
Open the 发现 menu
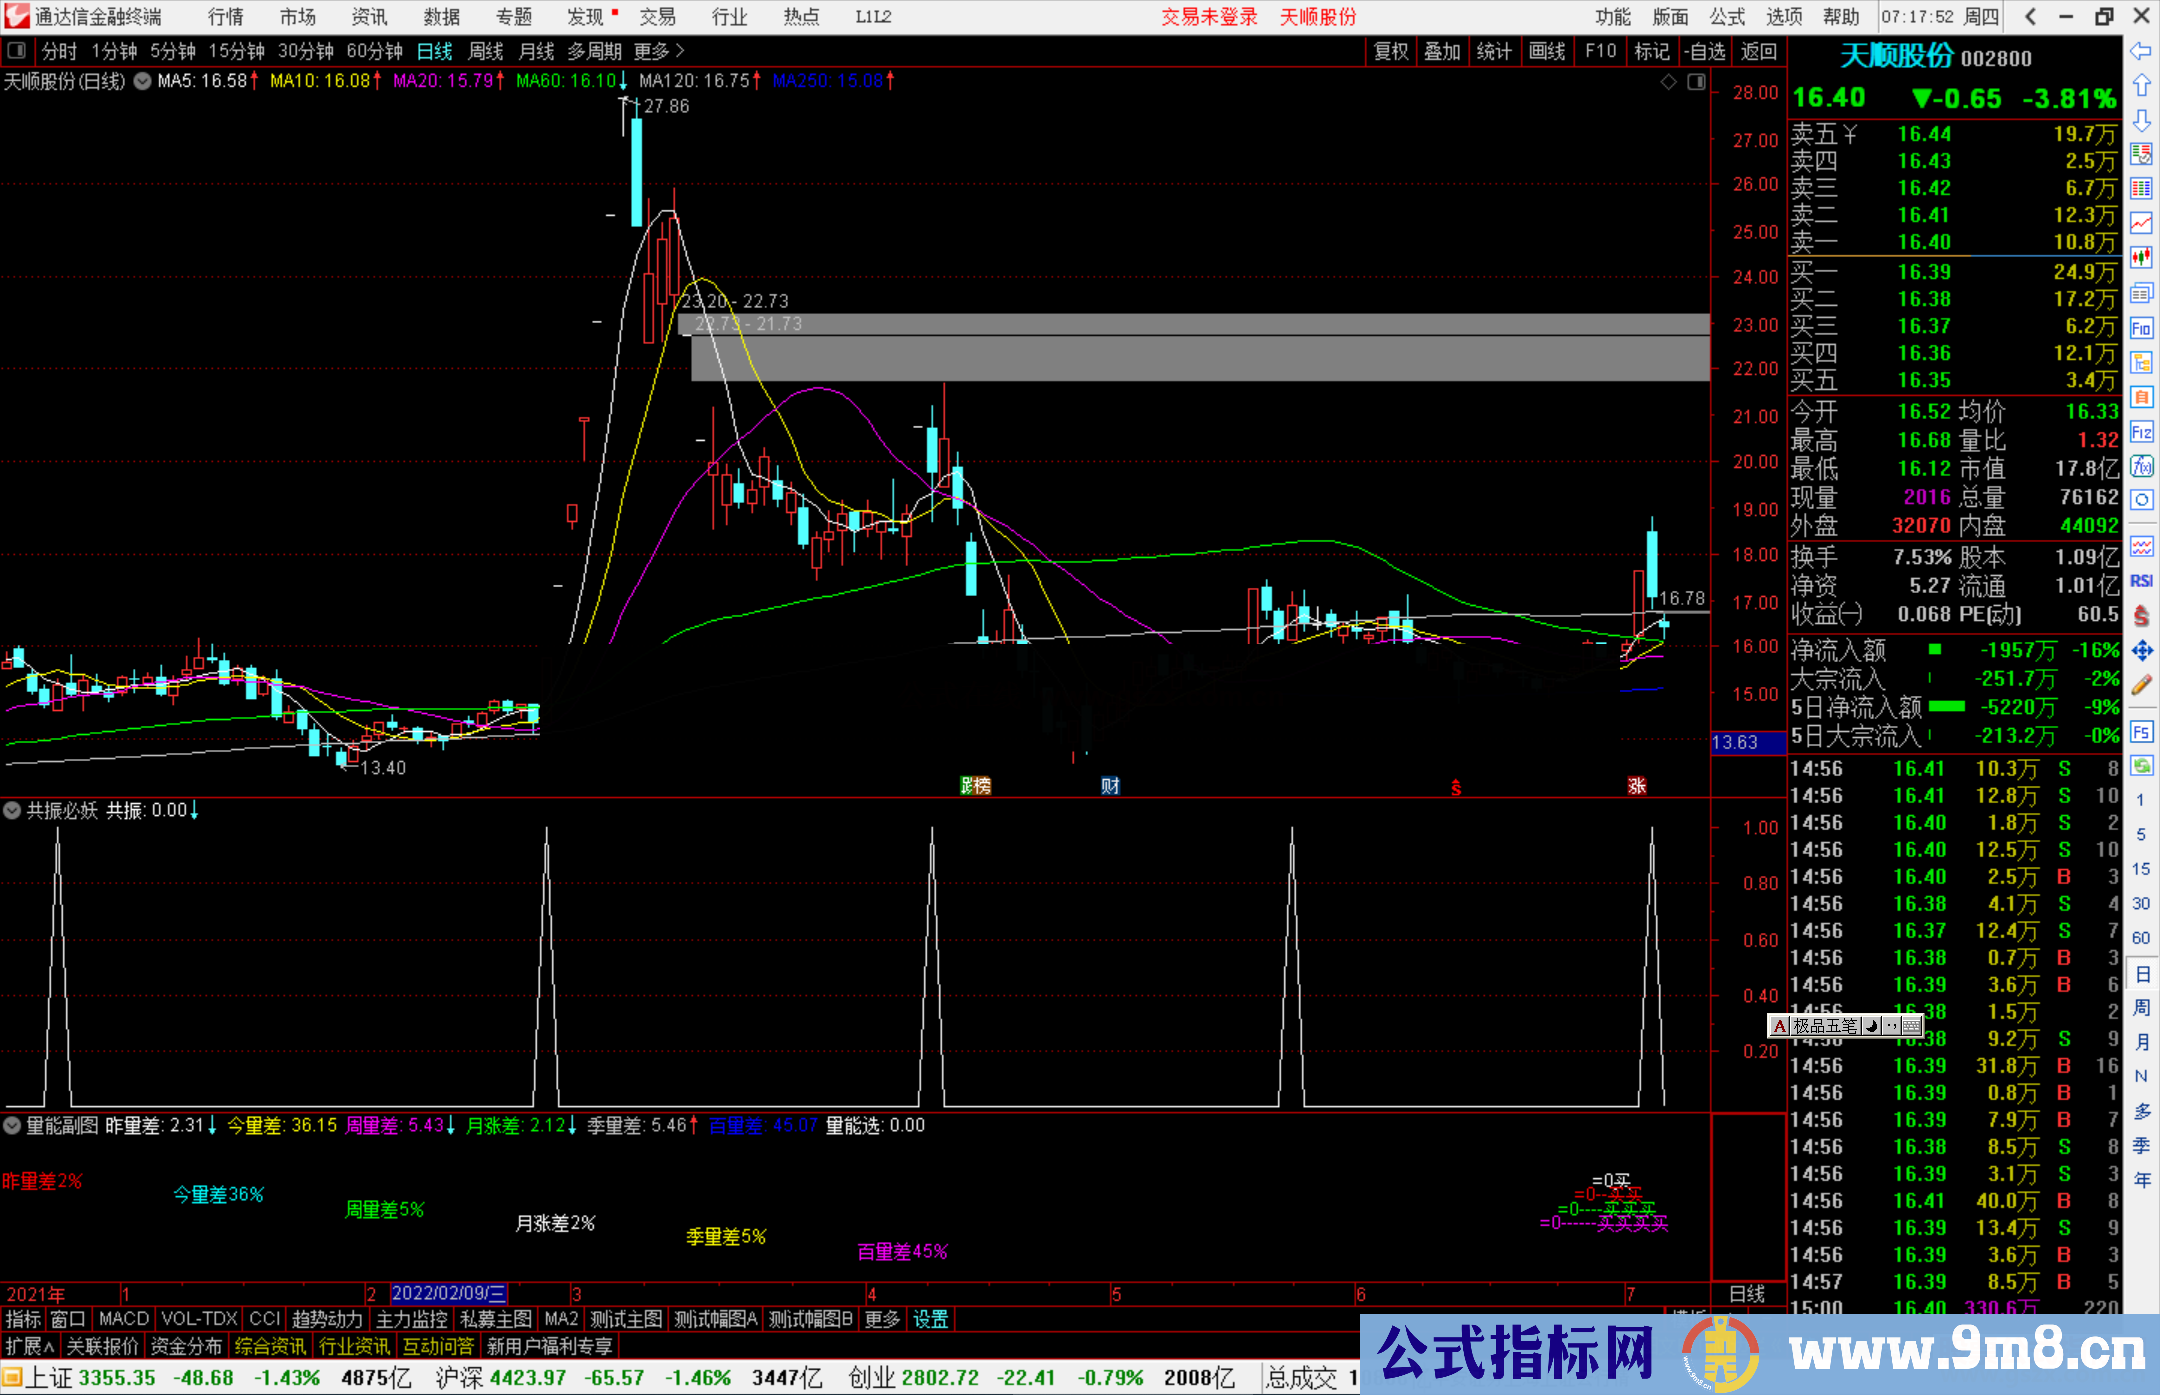tap(586, 17)
